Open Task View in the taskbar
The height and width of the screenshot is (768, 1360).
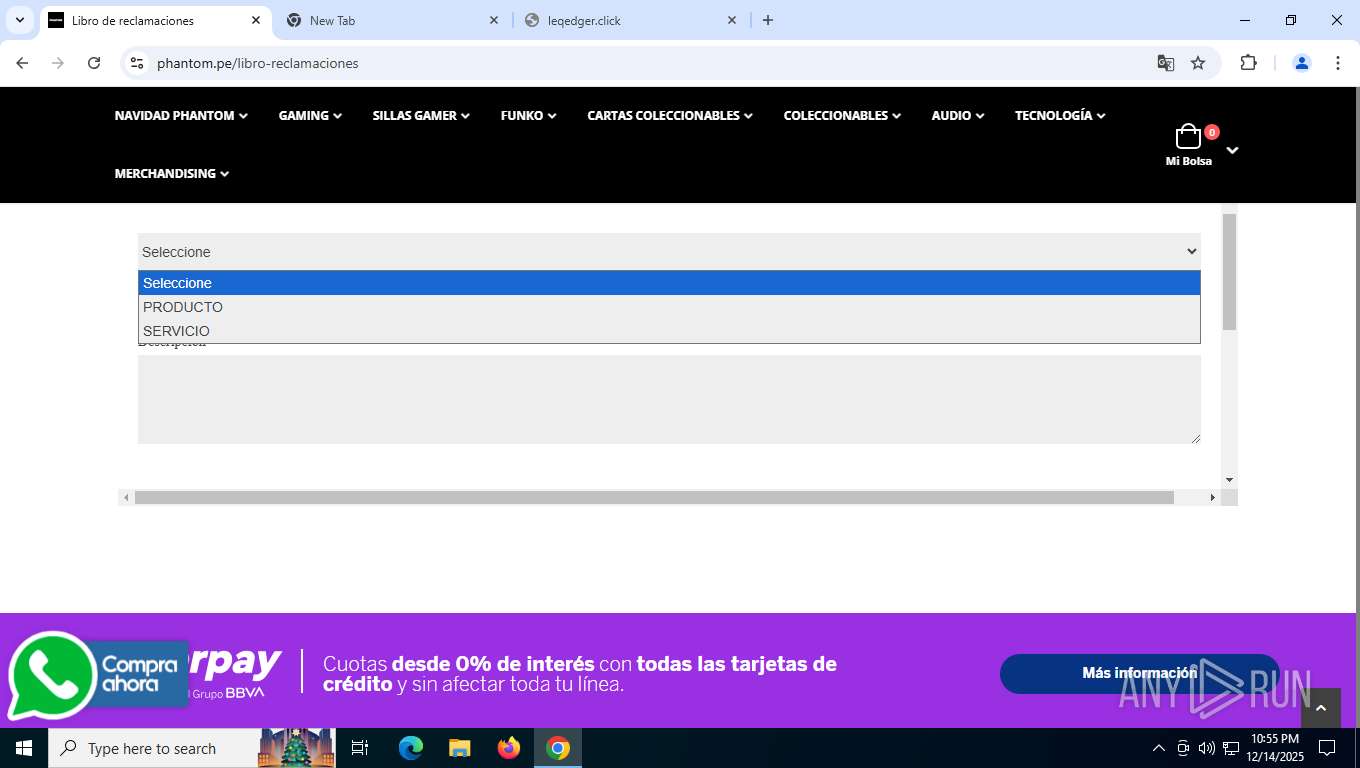(360, 748)
